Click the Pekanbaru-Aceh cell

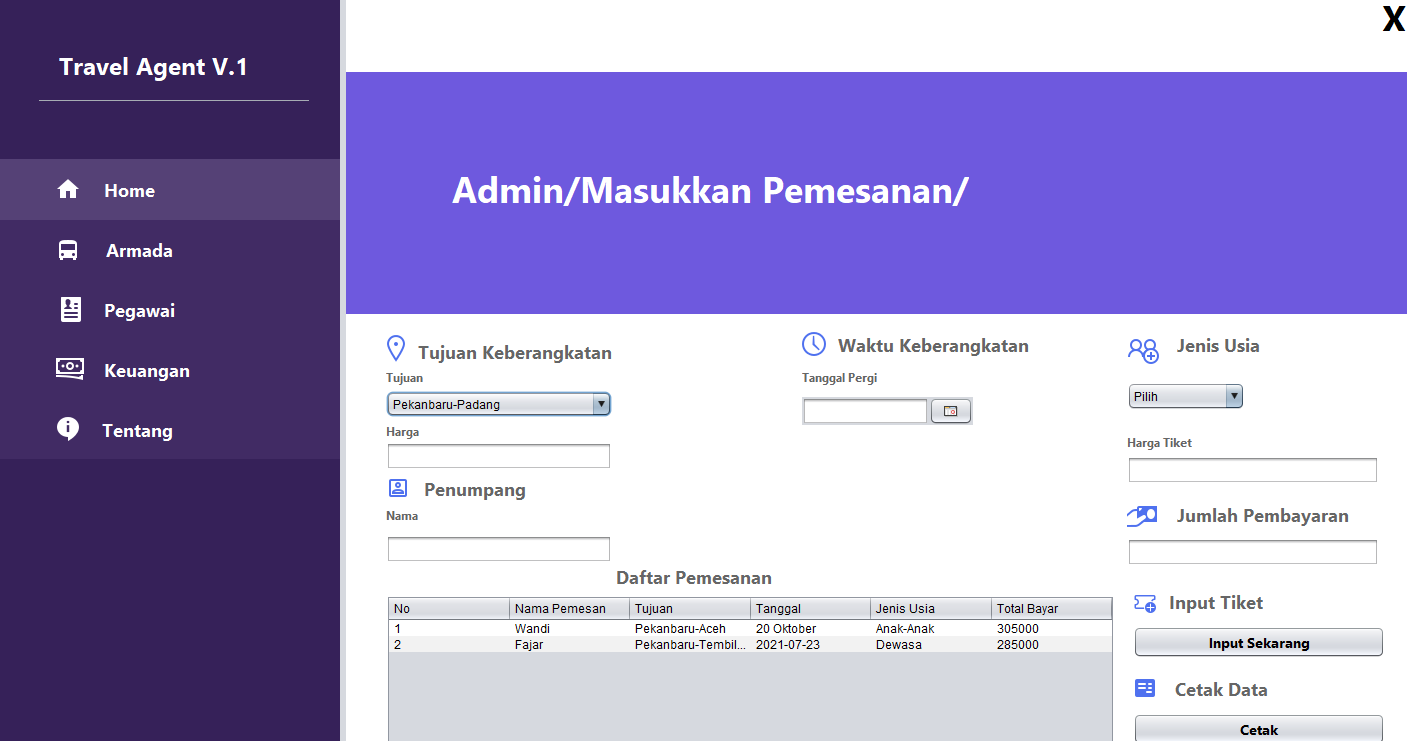coord(690,629)
